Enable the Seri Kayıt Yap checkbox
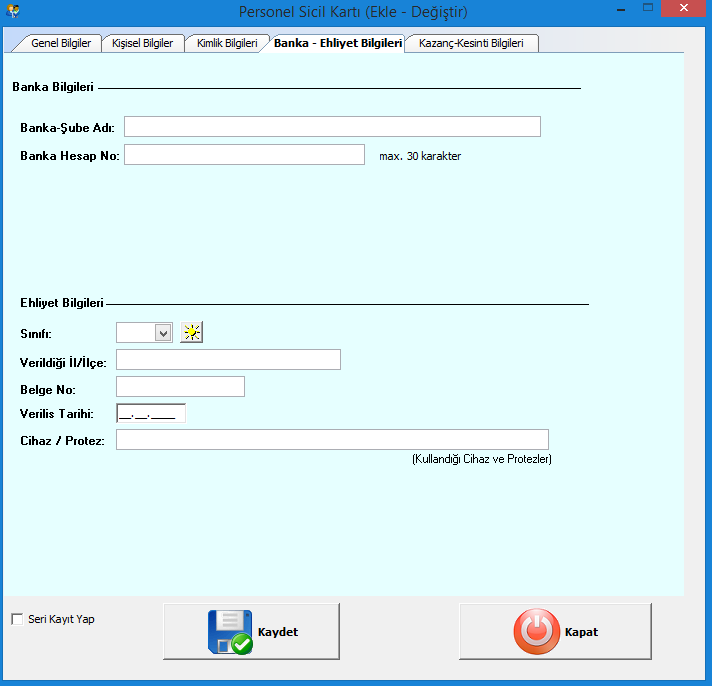 [17, 619]
